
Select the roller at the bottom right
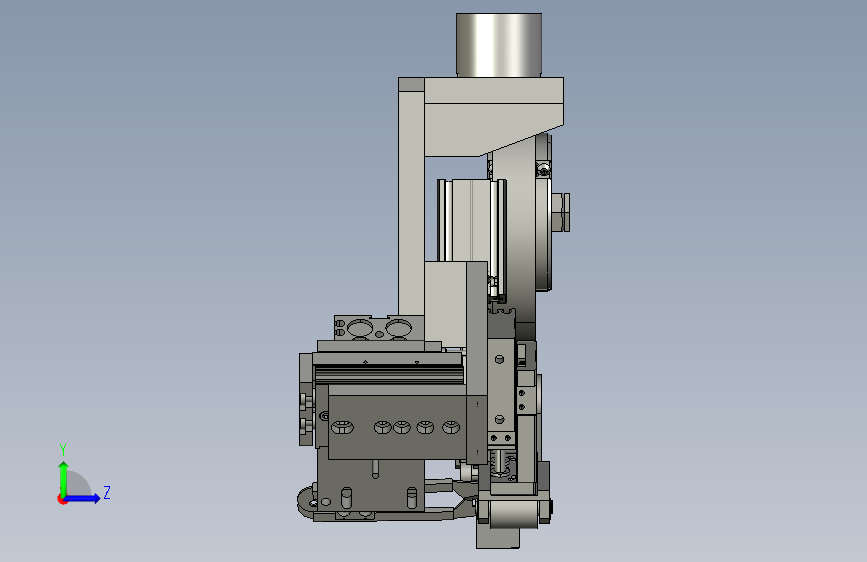513,514
